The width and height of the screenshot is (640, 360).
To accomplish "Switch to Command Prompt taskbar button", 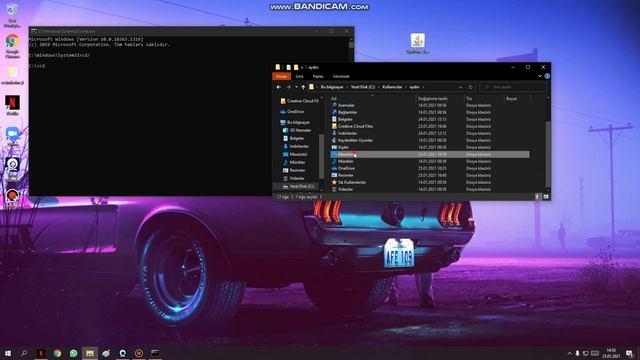I will pos(155,353).
